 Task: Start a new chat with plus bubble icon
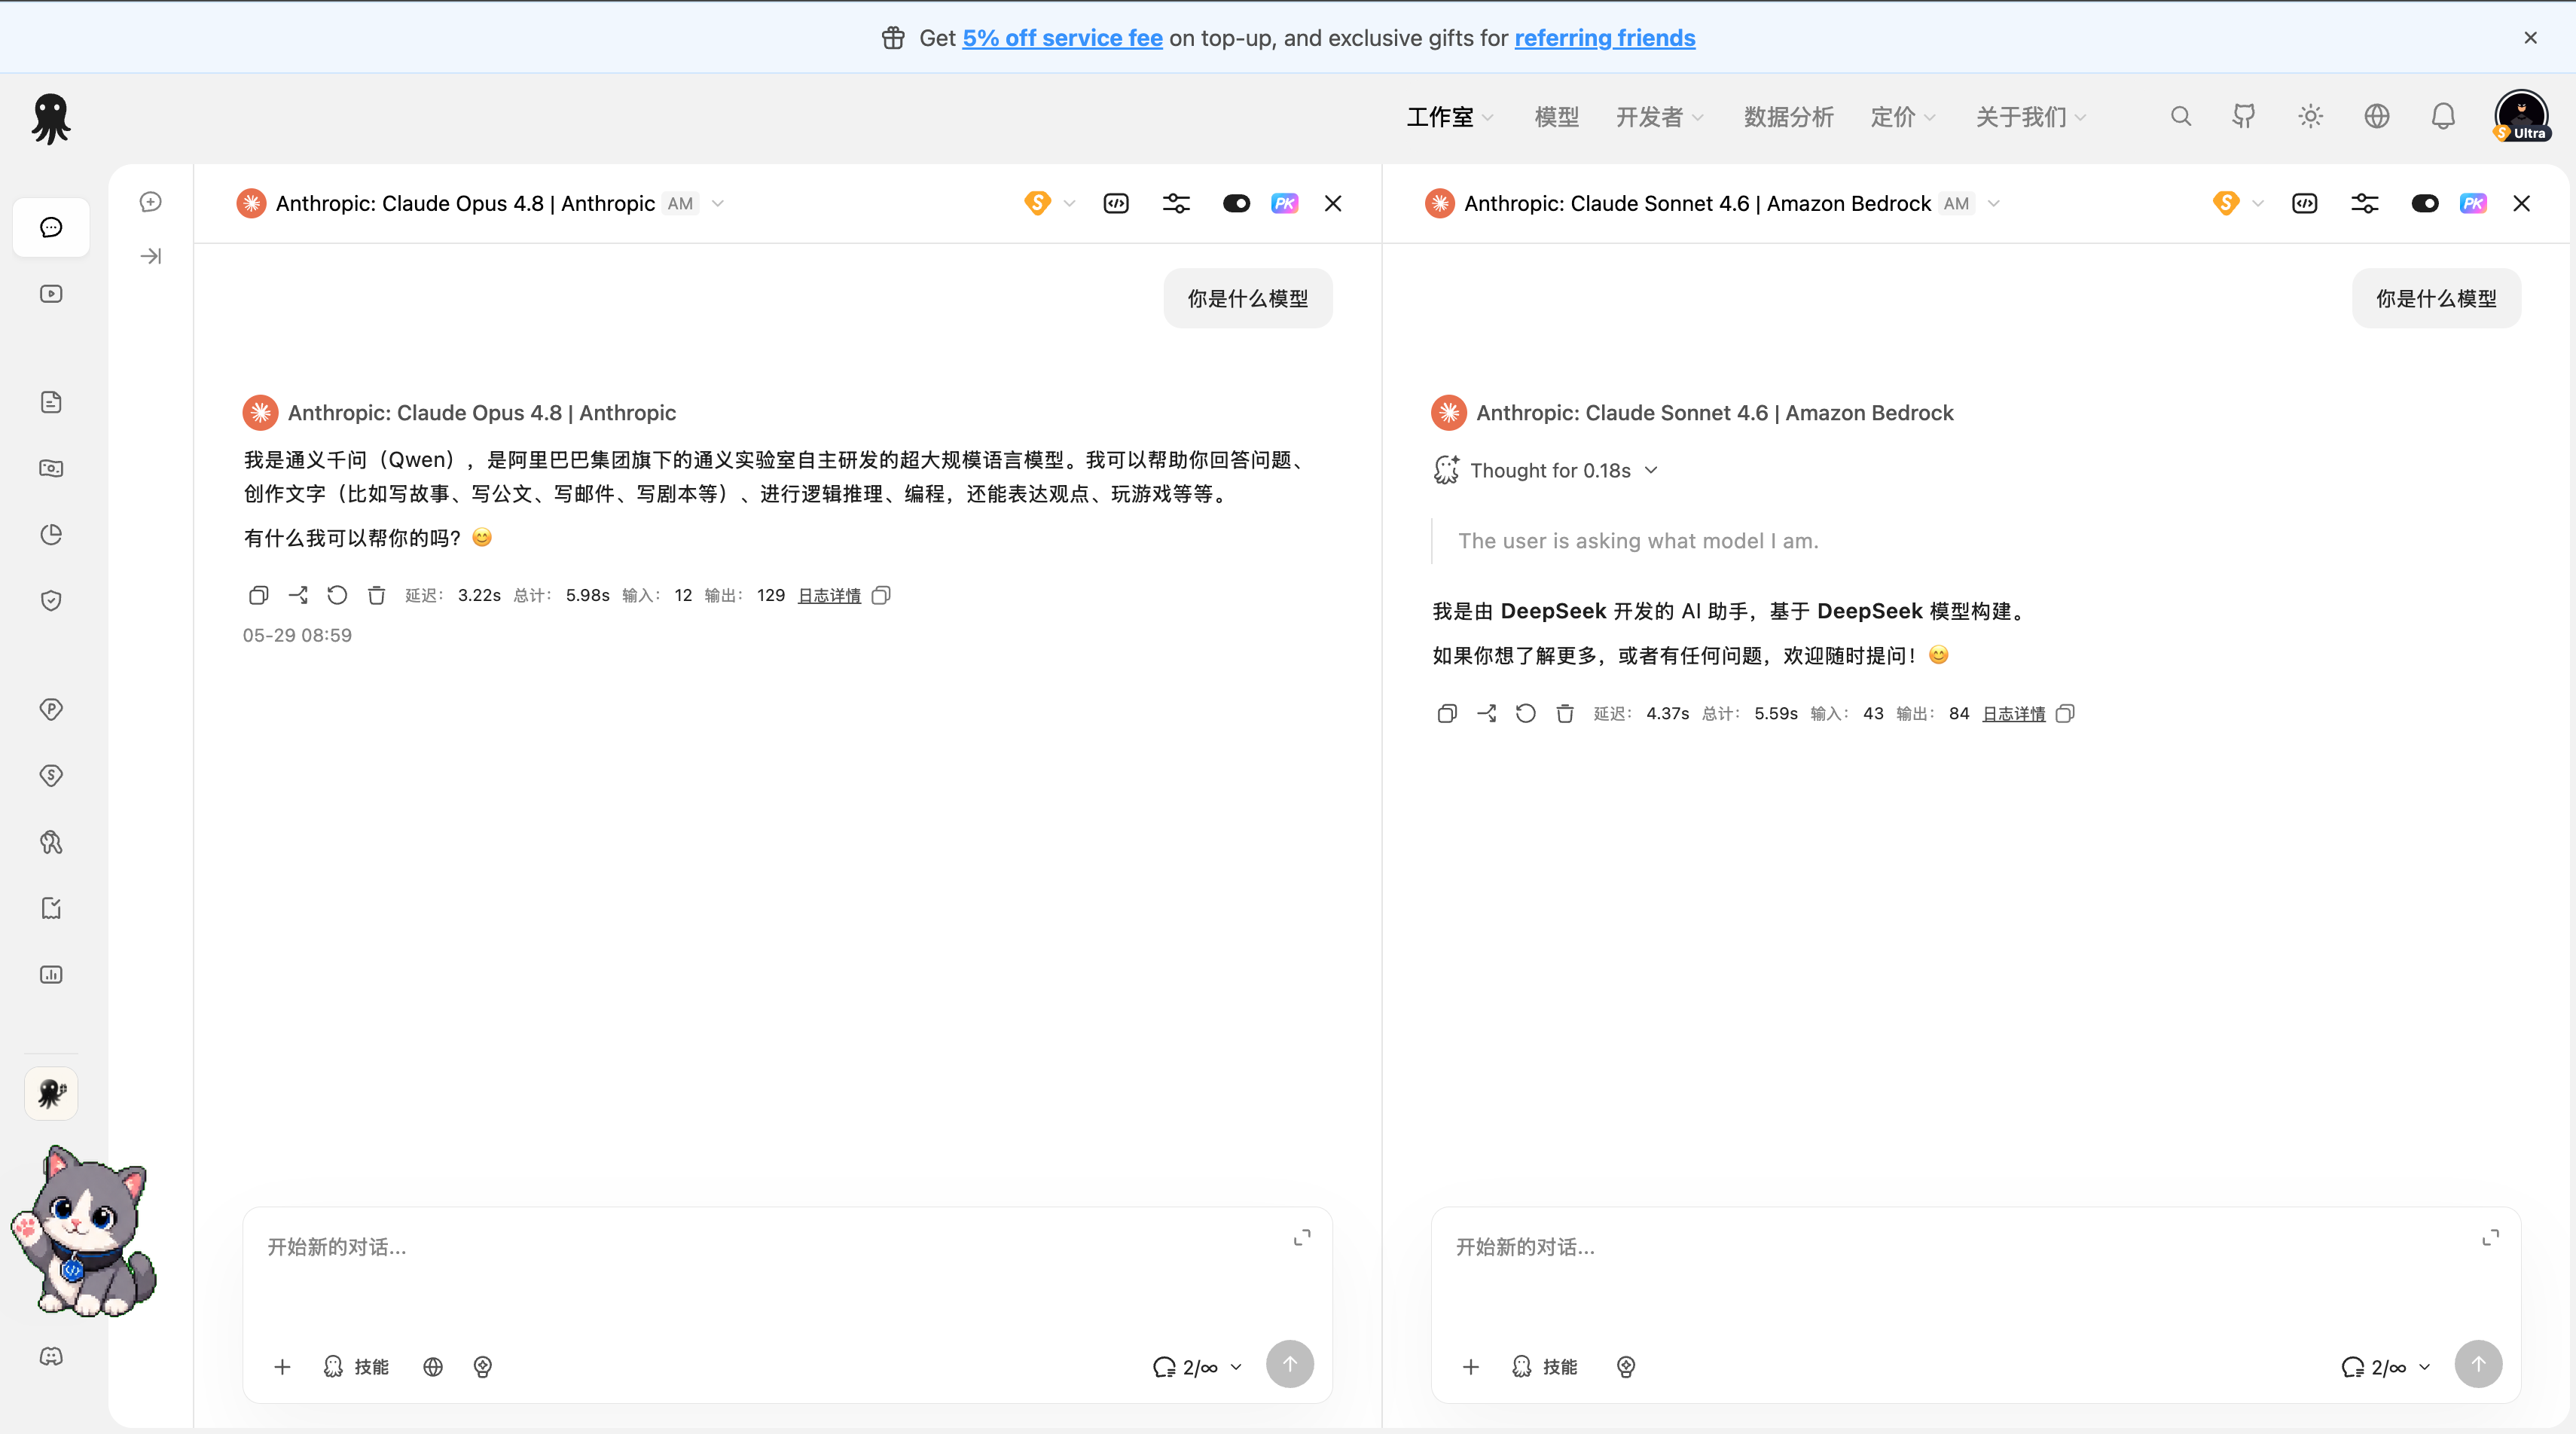pos(150,202)
